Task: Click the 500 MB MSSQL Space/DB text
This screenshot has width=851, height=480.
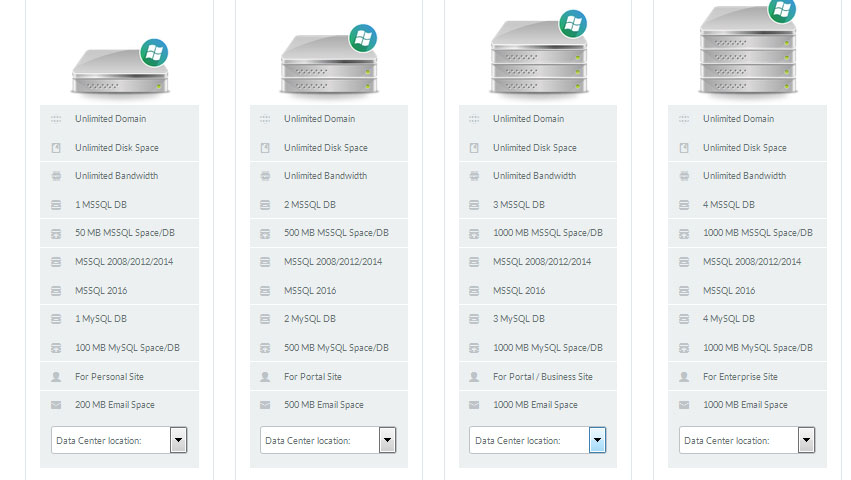Action: [336, 233]
